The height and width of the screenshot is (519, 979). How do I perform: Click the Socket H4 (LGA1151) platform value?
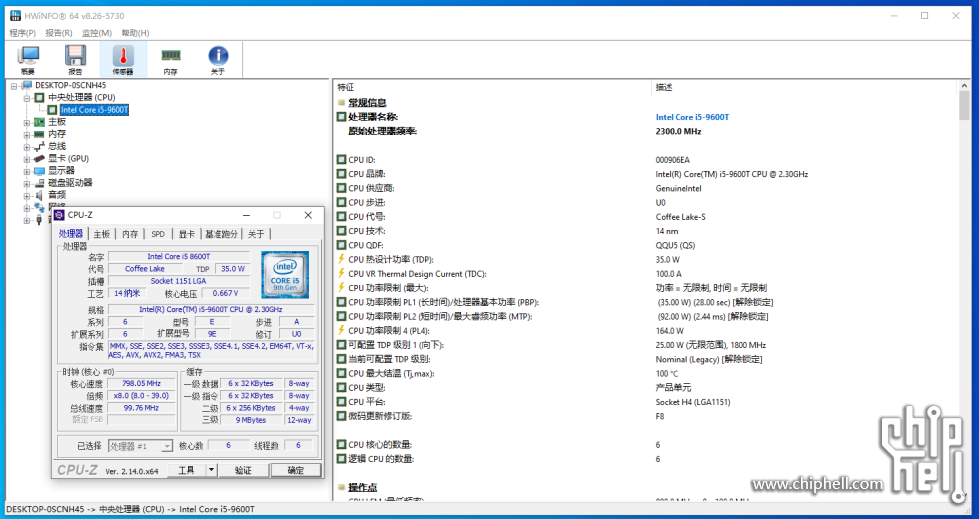(x=693, y=402)
